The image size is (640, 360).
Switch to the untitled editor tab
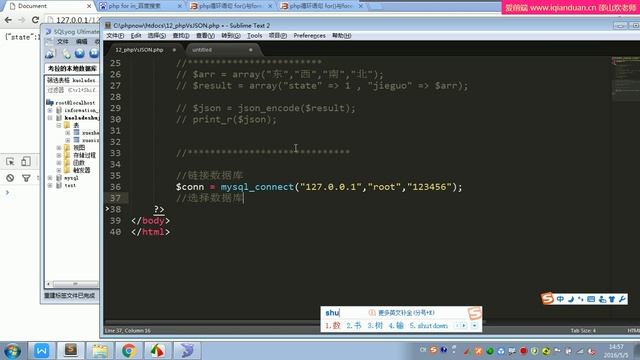click(x=202, y=50)
